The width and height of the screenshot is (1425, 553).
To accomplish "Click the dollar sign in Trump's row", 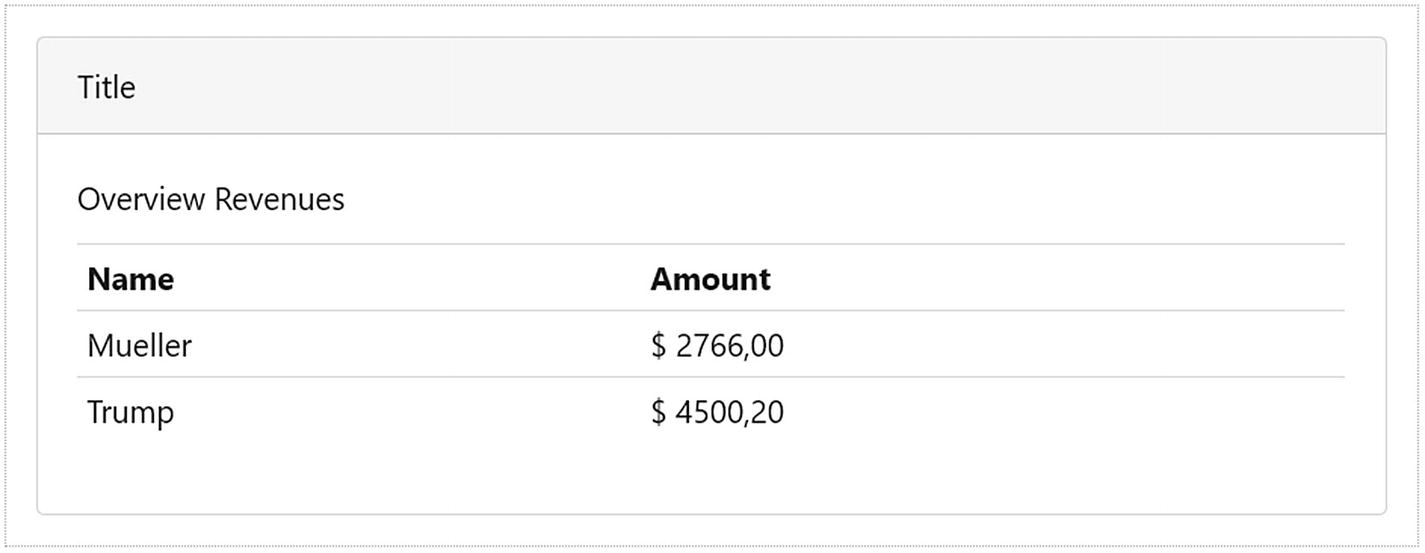I will (x=658, y=412).
